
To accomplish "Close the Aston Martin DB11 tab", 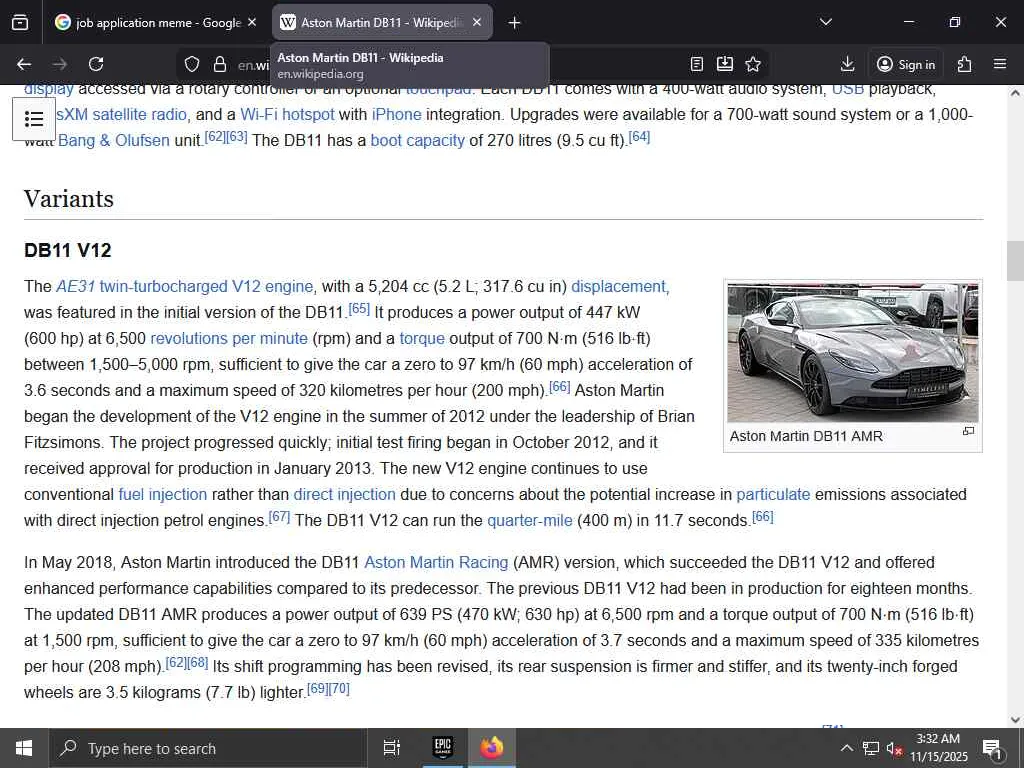I will 477,22.
